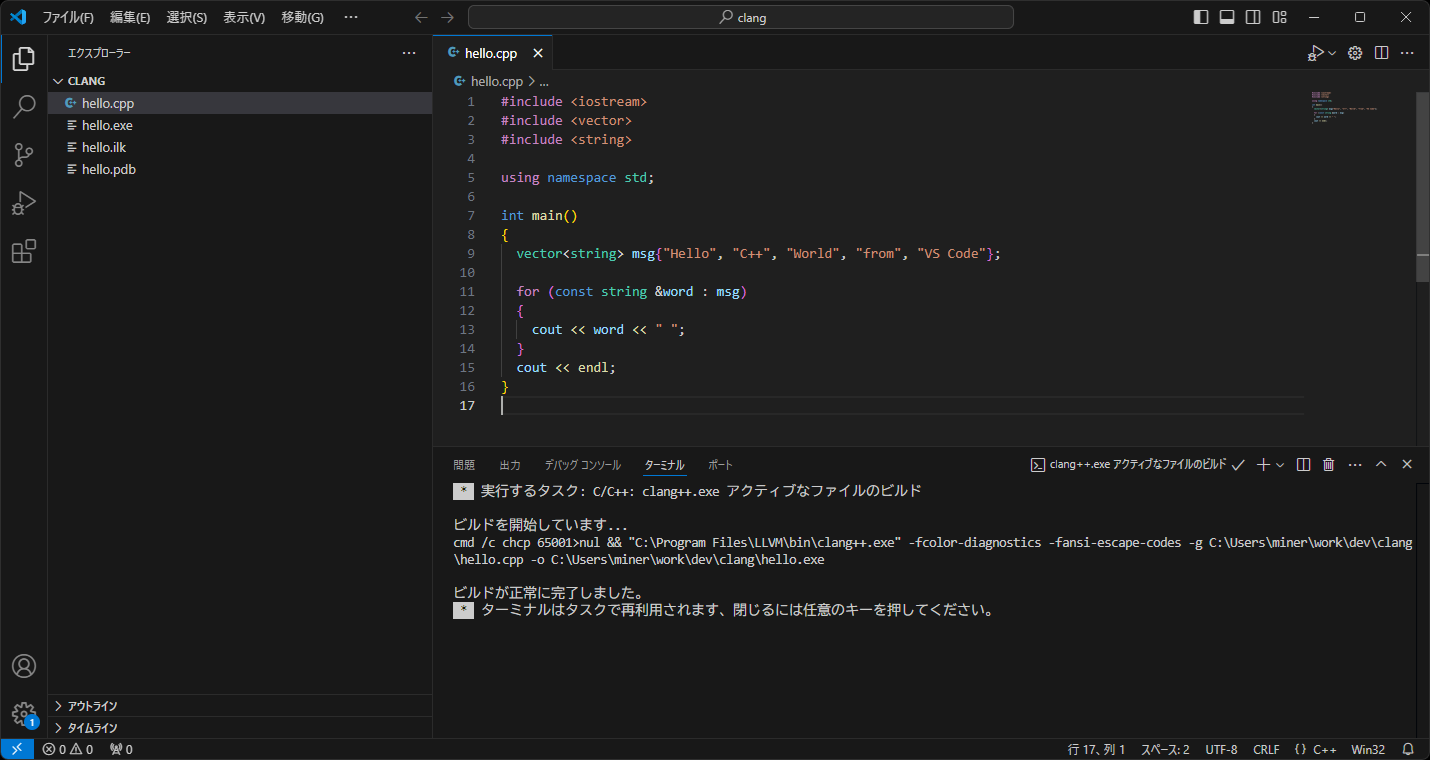Image resolution: width=1430 pixels, height=760 pixels.
Task: Switch to the ターミナル tab
Action: point(664,464)
